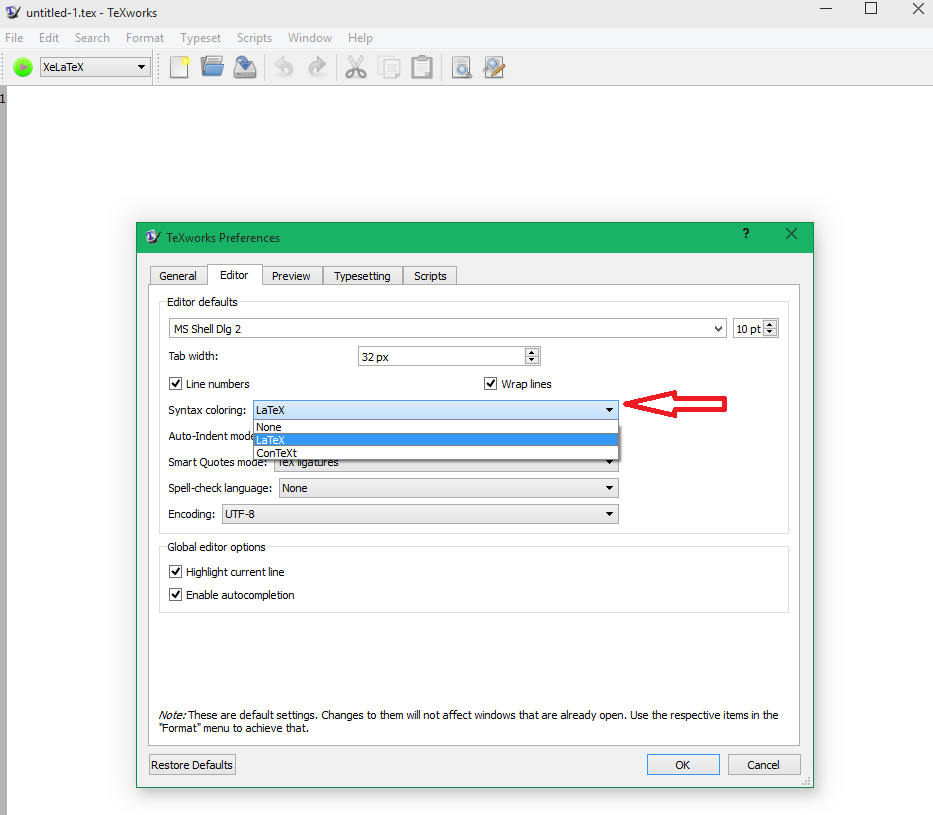Open the Window menu
The image size is (933, 815).
click(x=310, y=38)
